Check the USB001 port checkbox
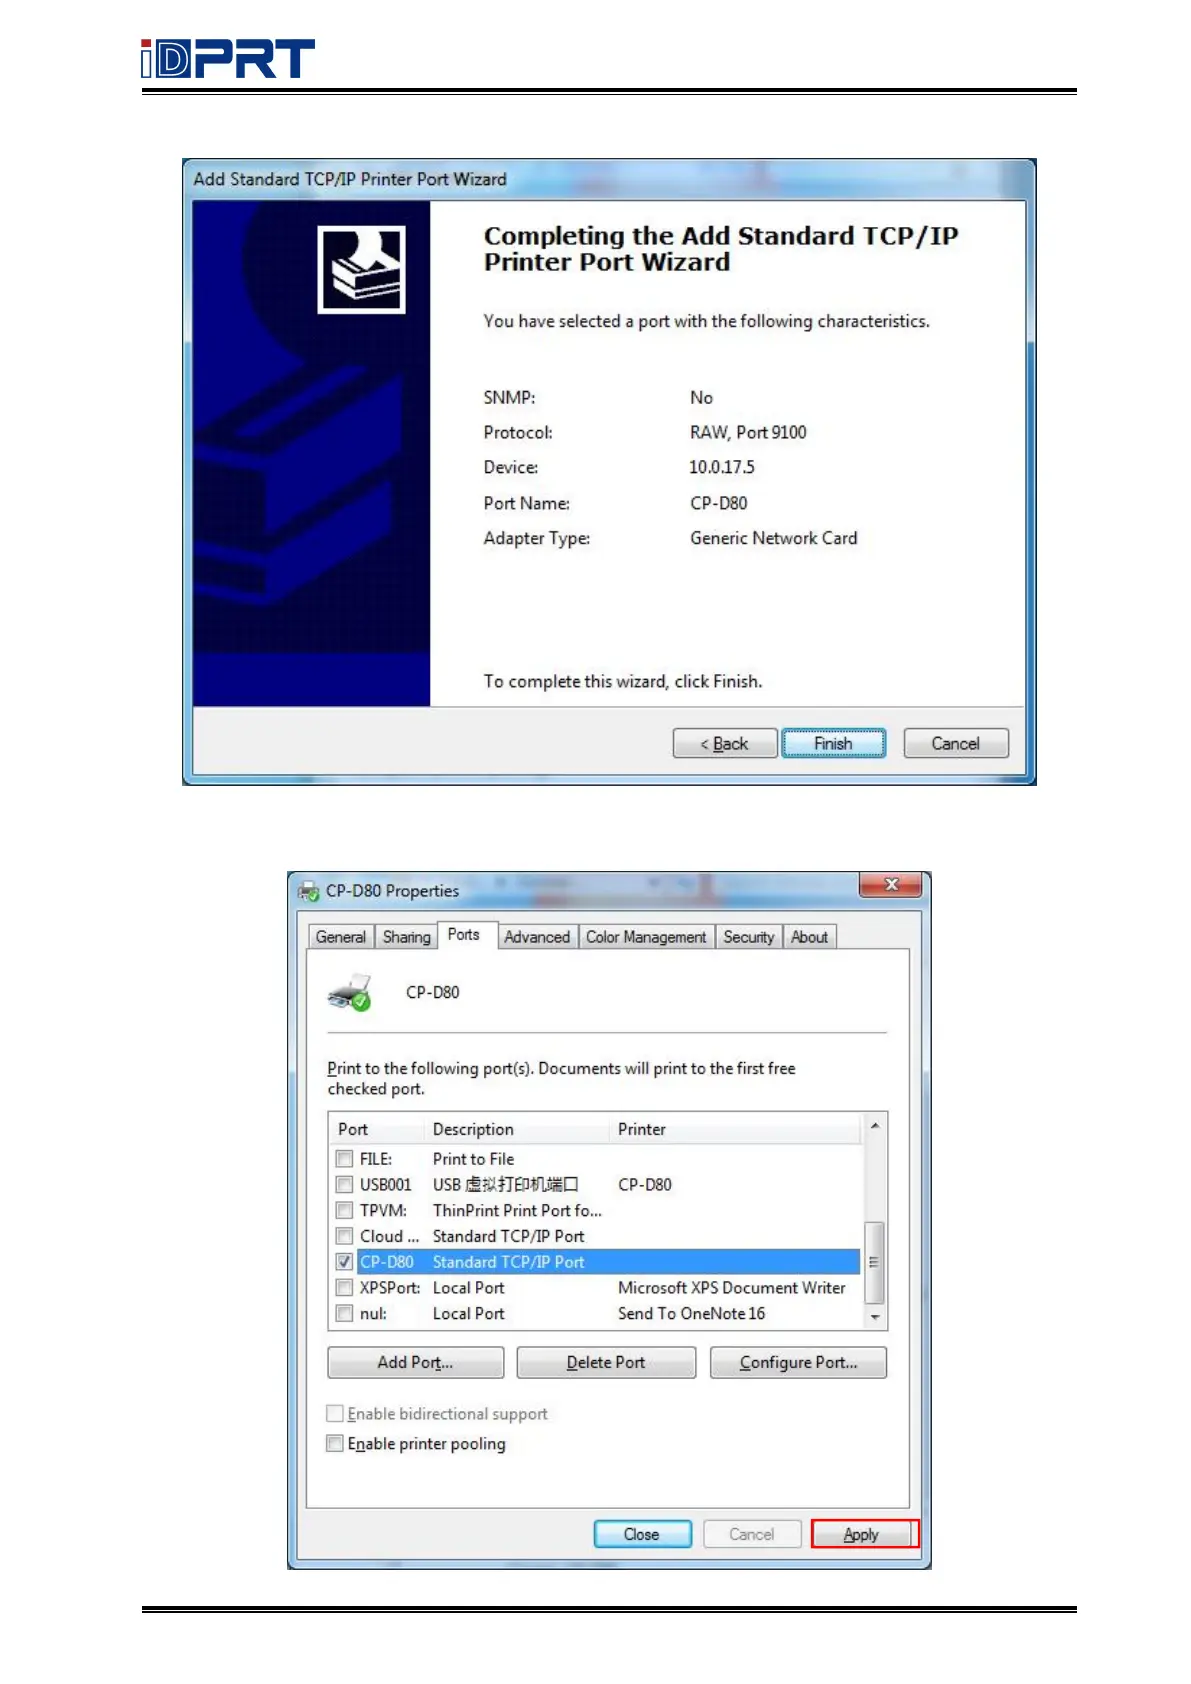The width and height of the screenshot is (1191, 1684). [344, 1185]
